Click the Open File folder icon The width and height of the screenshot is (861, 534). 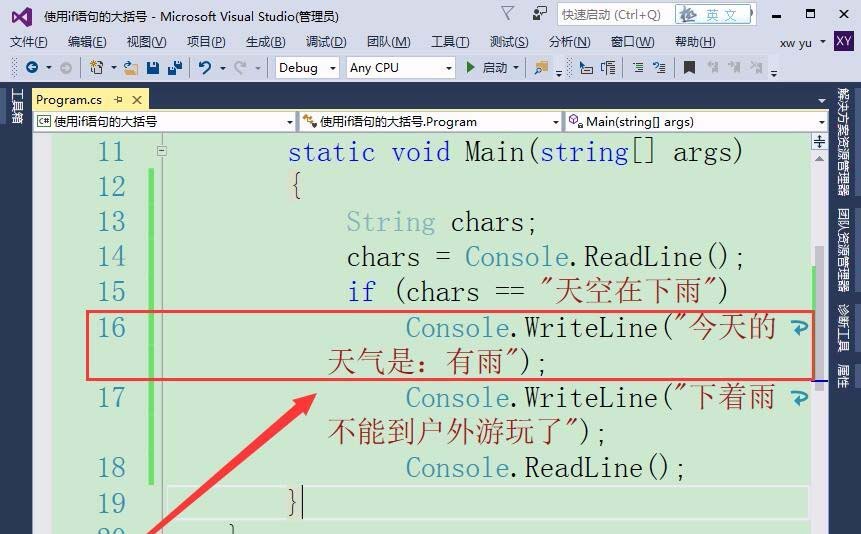131,68
